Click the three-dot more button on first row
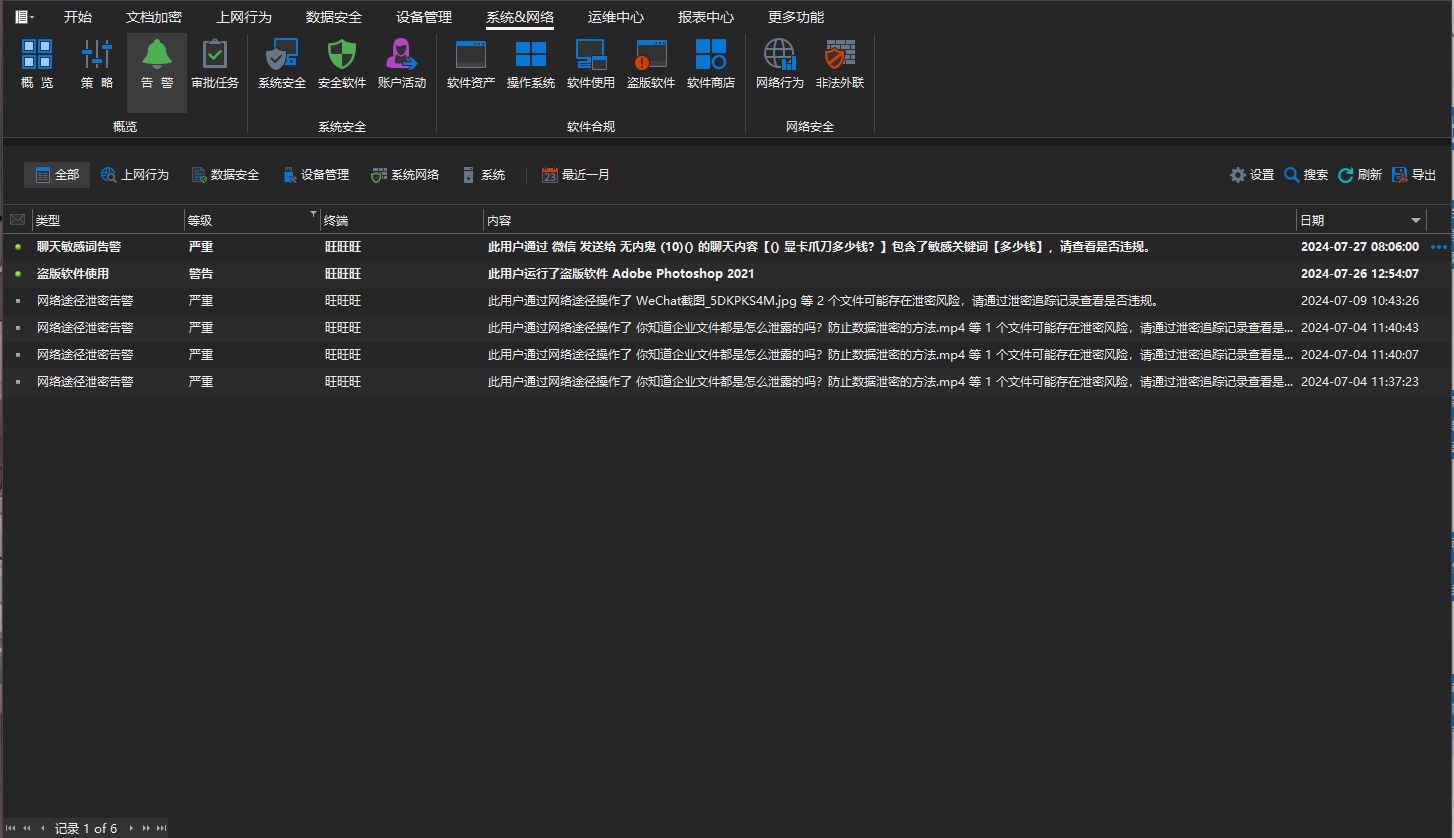Screen dimensions: 1454x838 click(x=1439, y=247)
